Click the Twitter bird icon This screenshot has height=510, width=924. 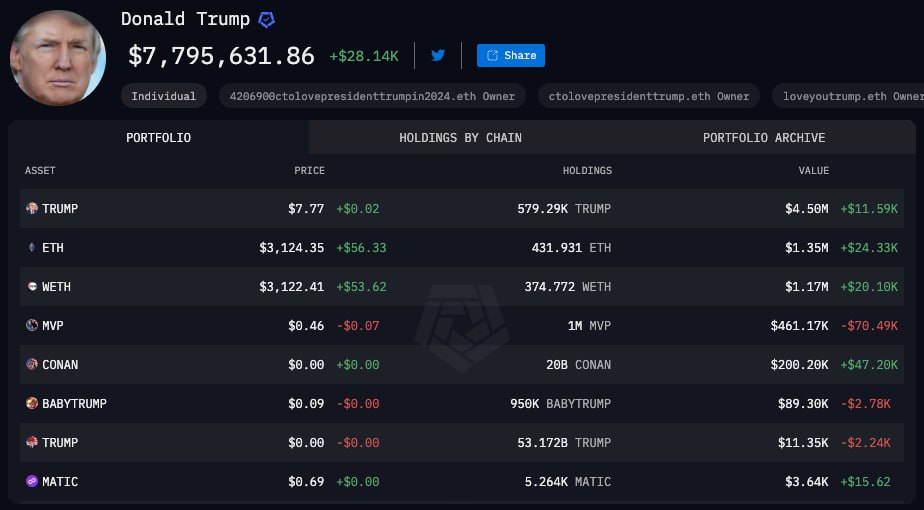pos(438,55)
